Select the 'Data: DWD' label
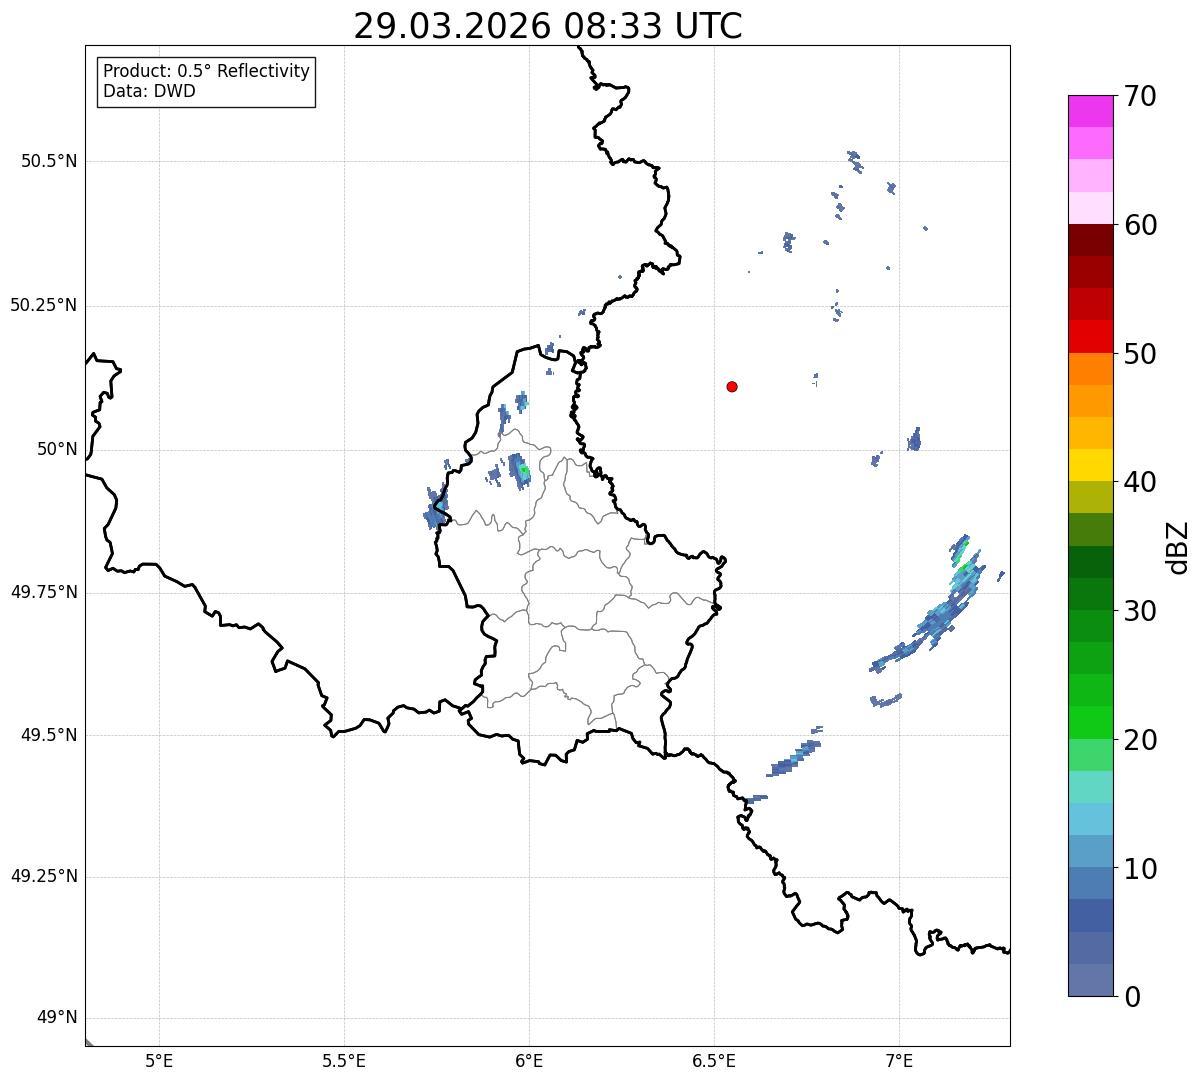 point(149,91)
